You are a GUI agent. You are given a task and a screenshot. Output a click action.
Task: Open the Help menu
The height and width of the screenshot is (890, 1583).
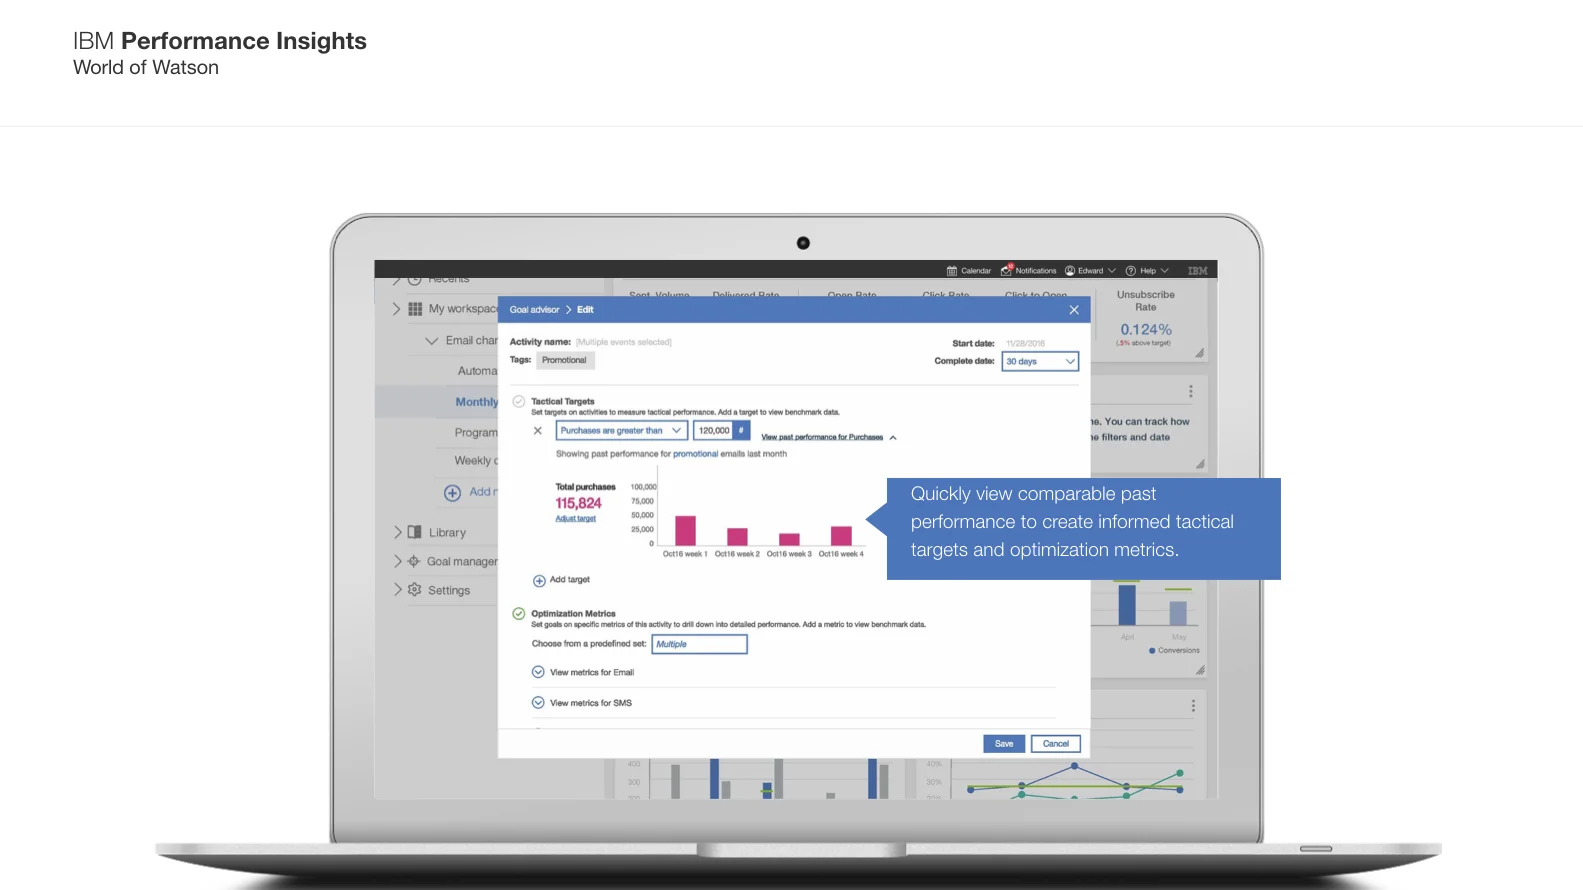point(1147,271)
